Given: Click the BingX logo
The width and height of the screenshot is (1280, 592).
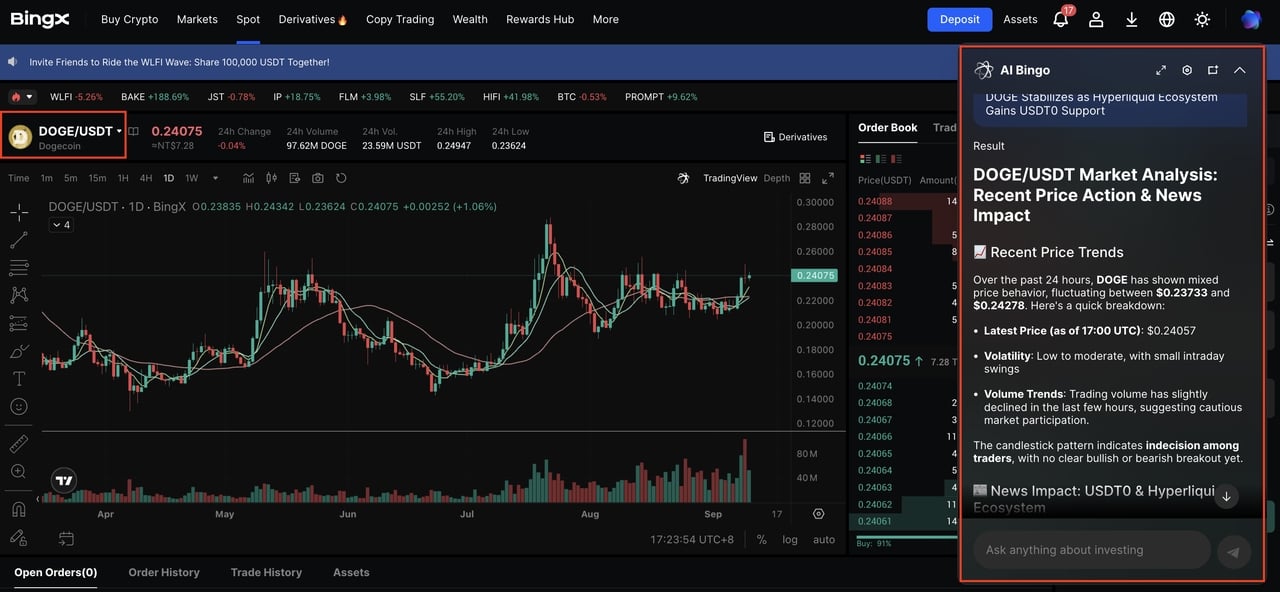Looking at the screenshot, I should [41, 19].
